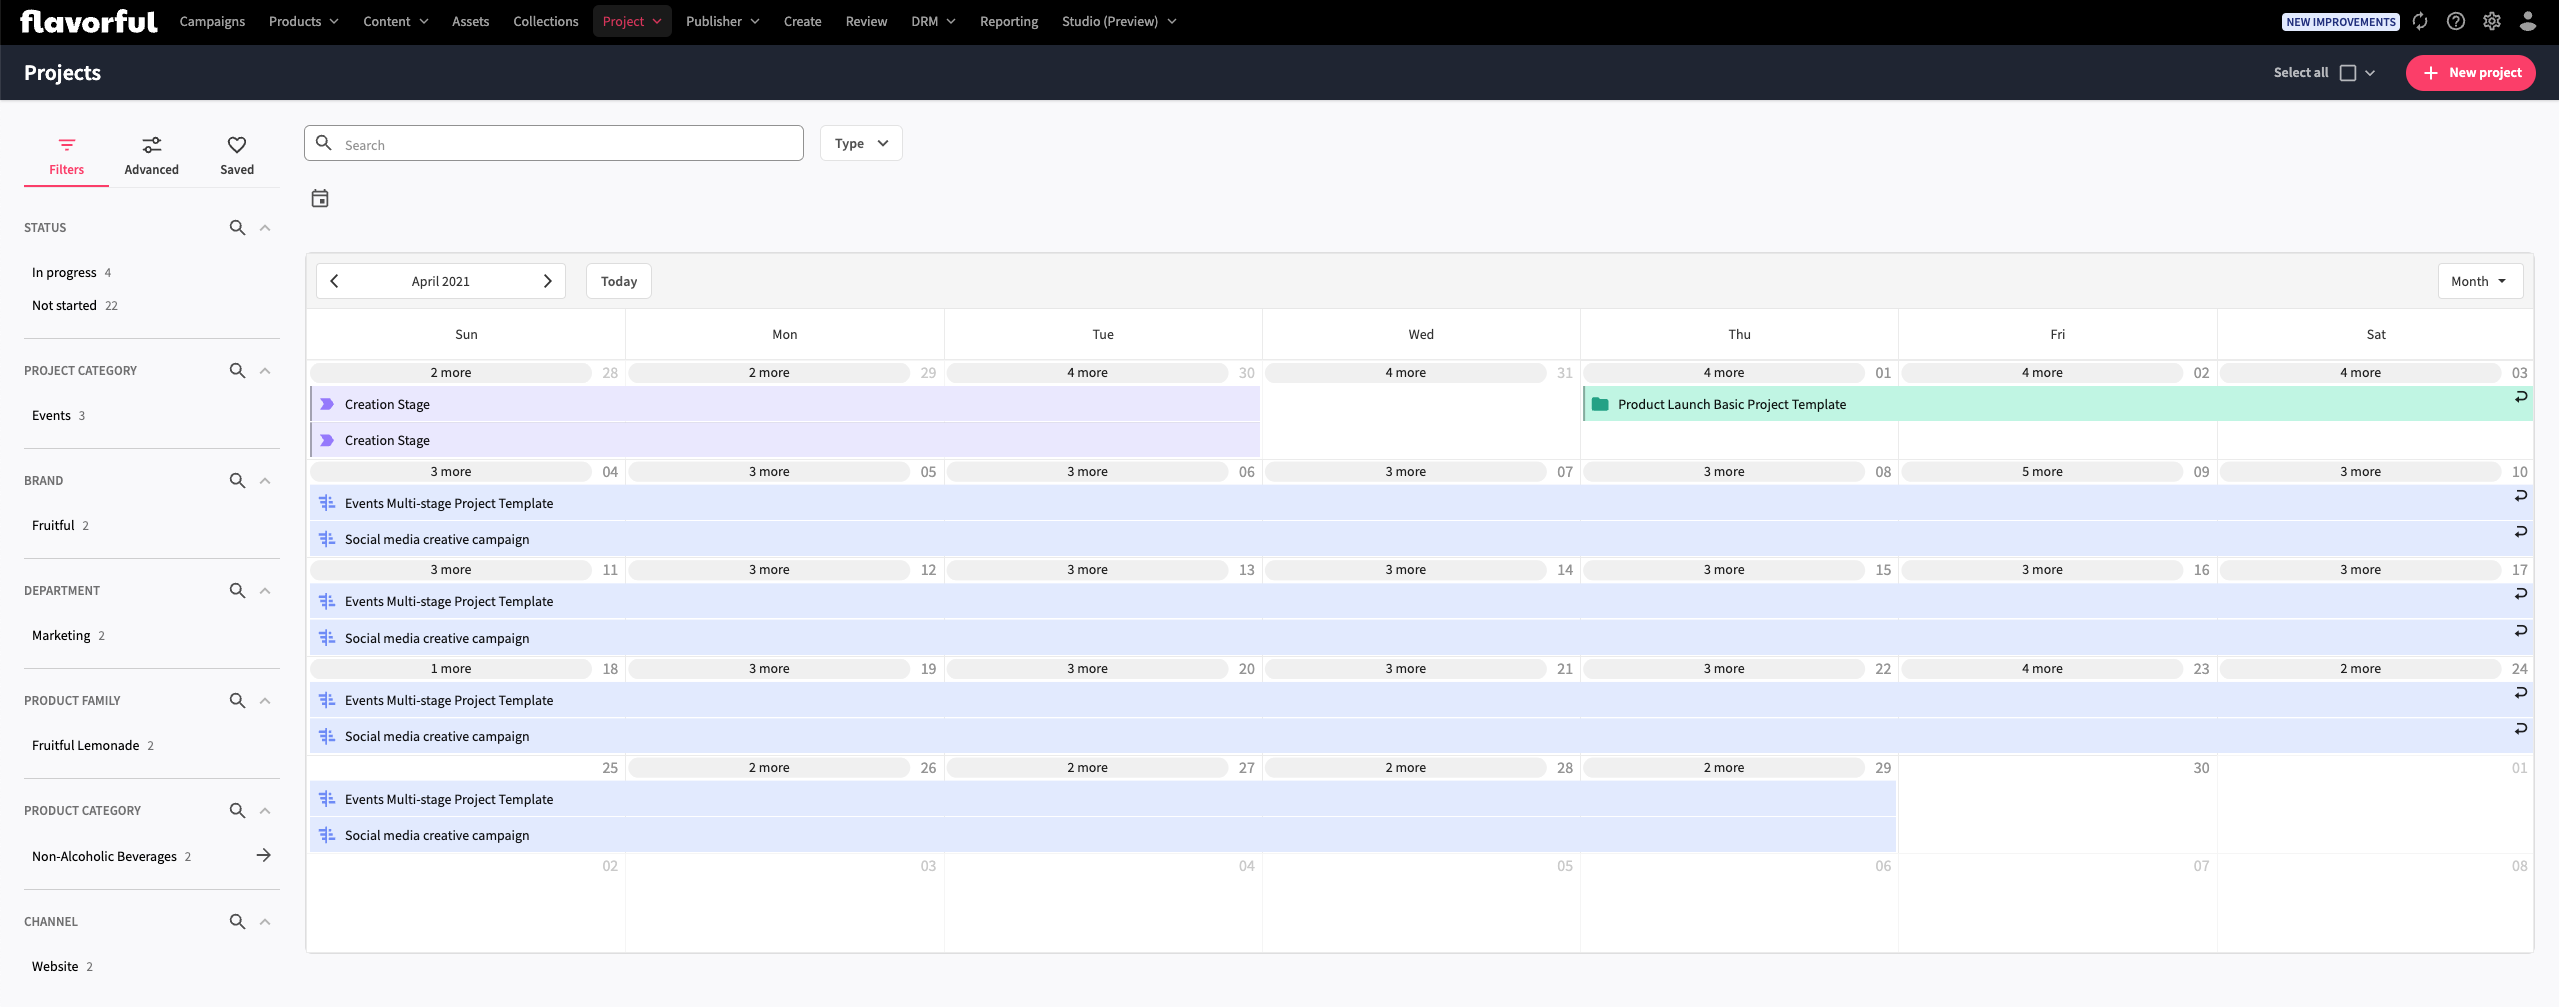2559x1007 pixels.
Task: Click the refresh sync icon in header
Action: pos(2420,21)
